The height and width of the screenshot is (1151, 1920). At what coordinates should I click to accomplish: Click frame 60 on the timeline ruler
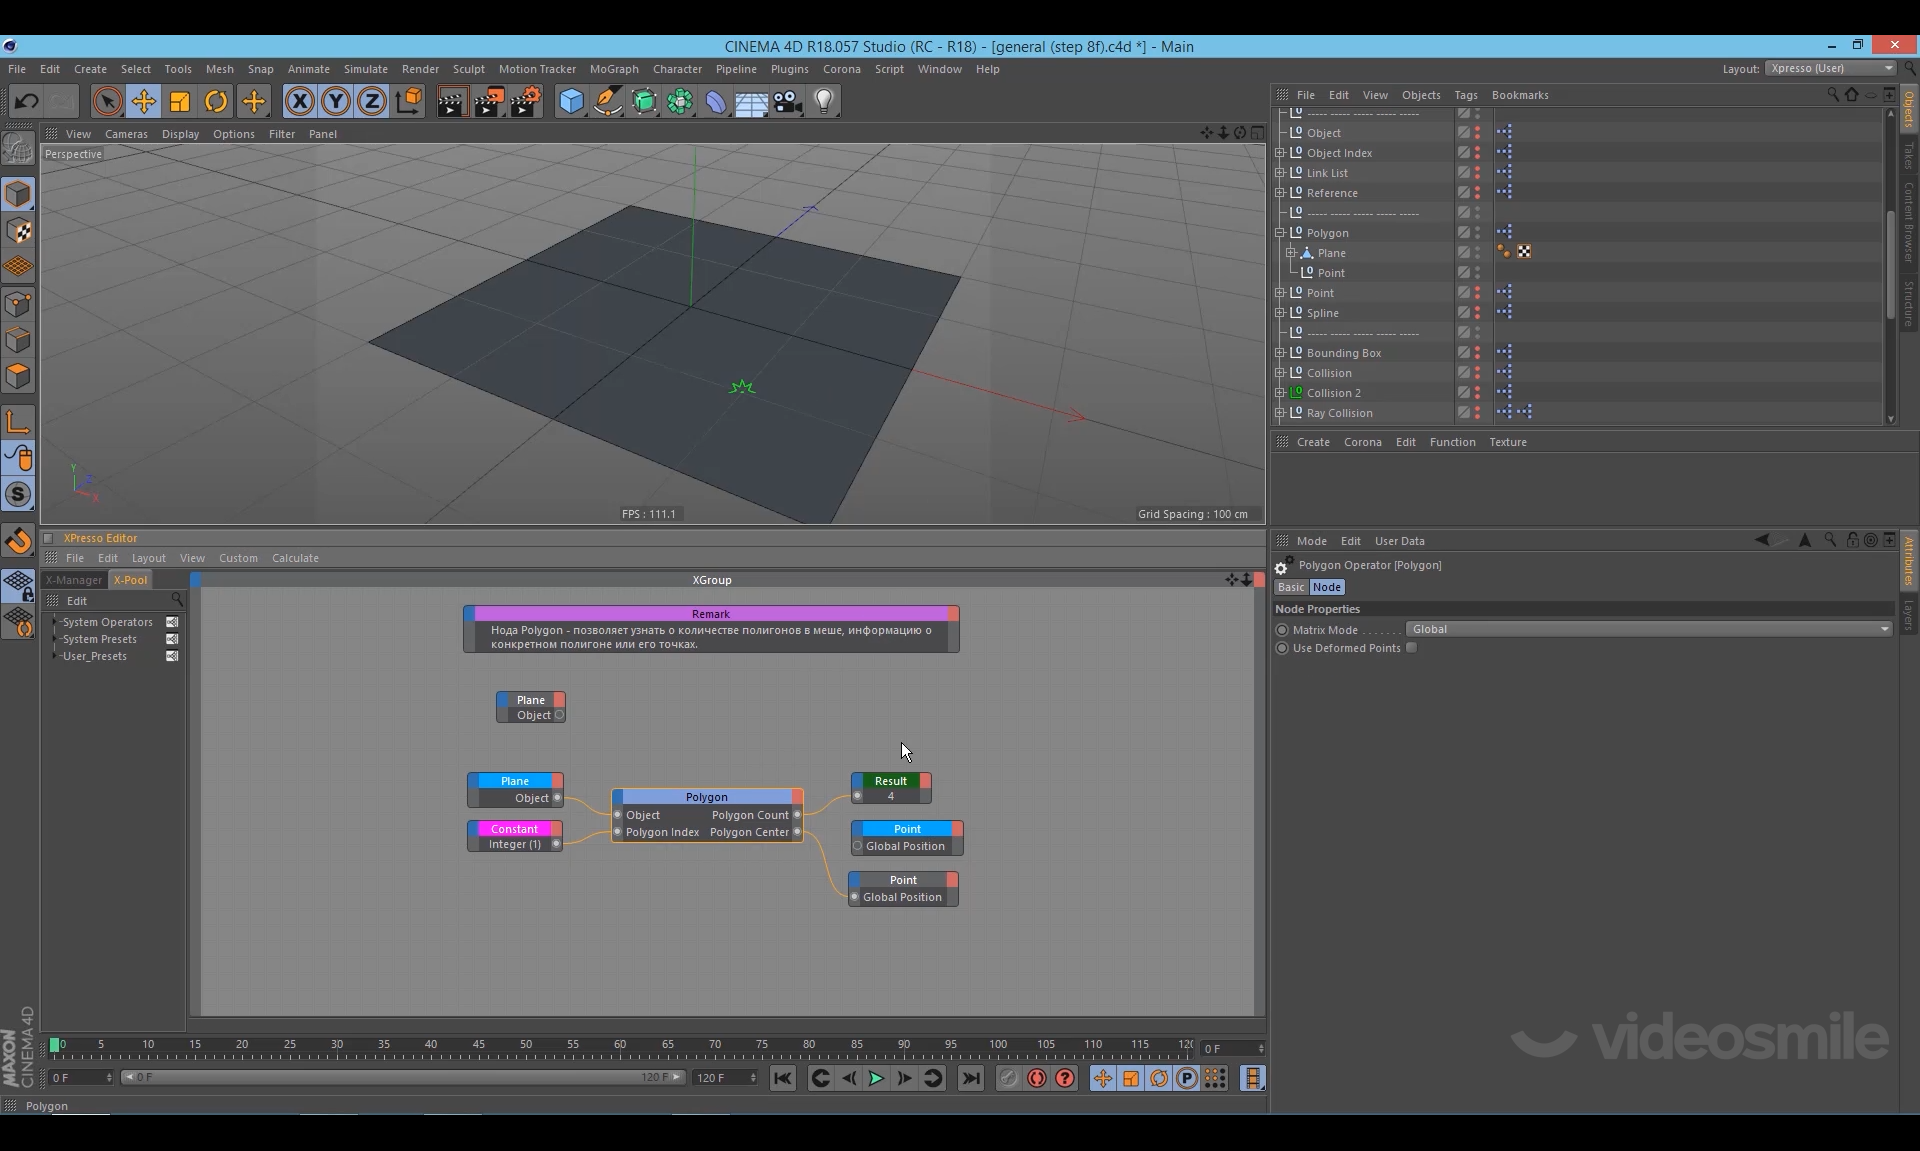coord(620,1046)
